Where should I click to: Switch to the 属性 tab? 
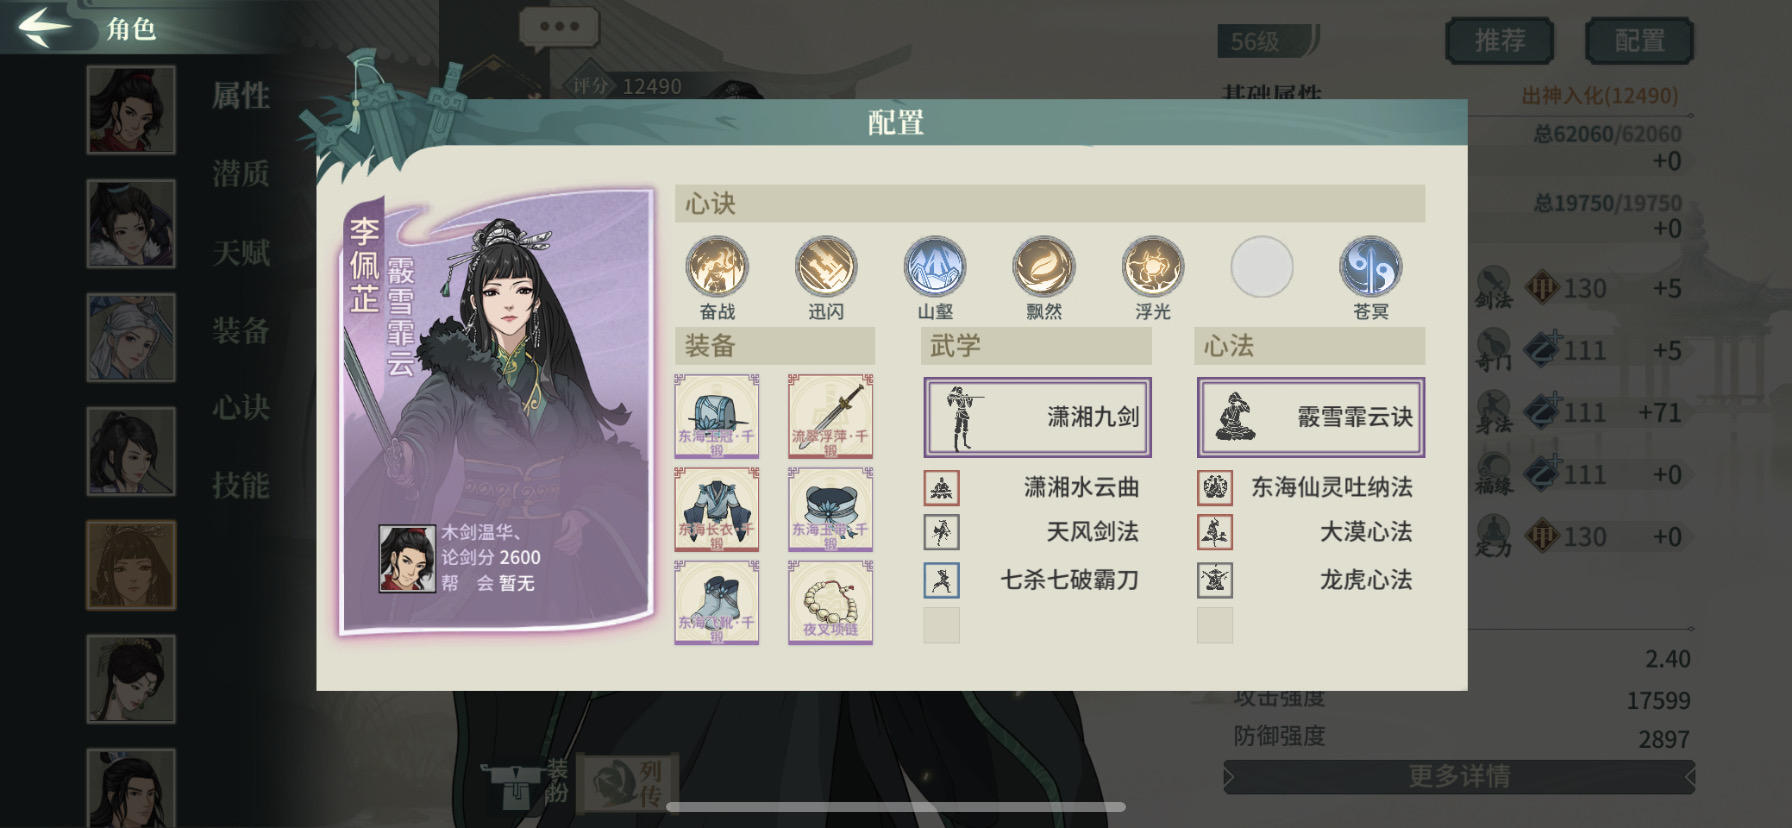point(241,96)
